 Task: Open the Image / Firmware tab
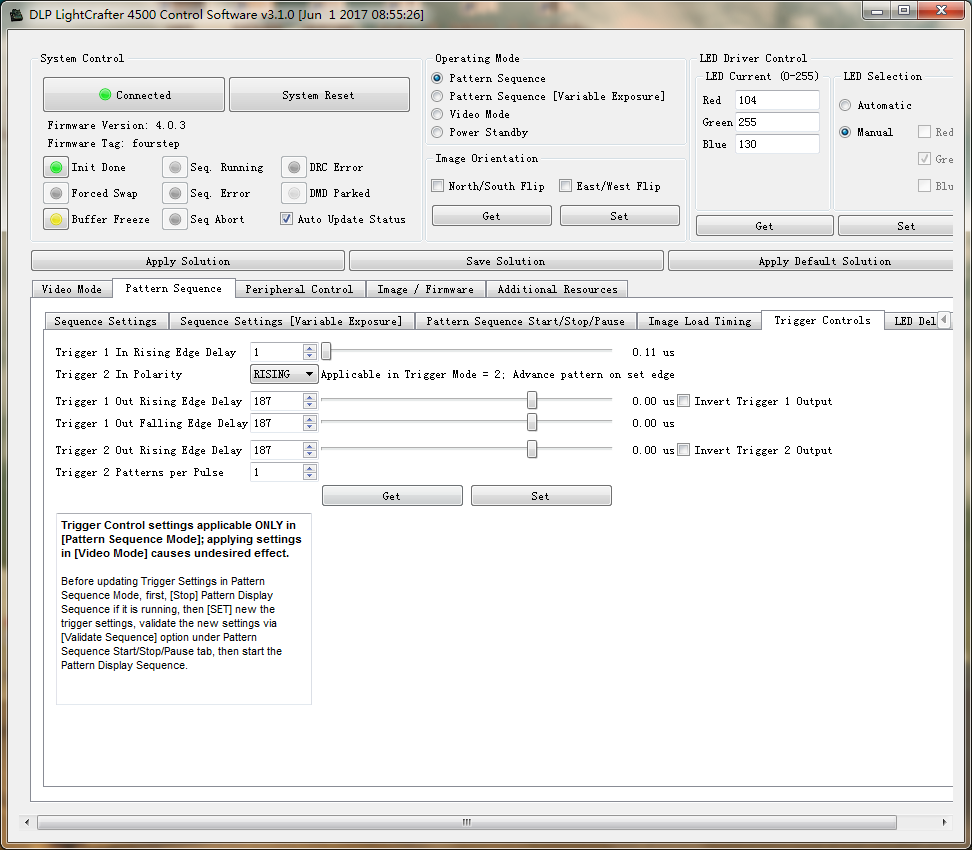[425, 289]
